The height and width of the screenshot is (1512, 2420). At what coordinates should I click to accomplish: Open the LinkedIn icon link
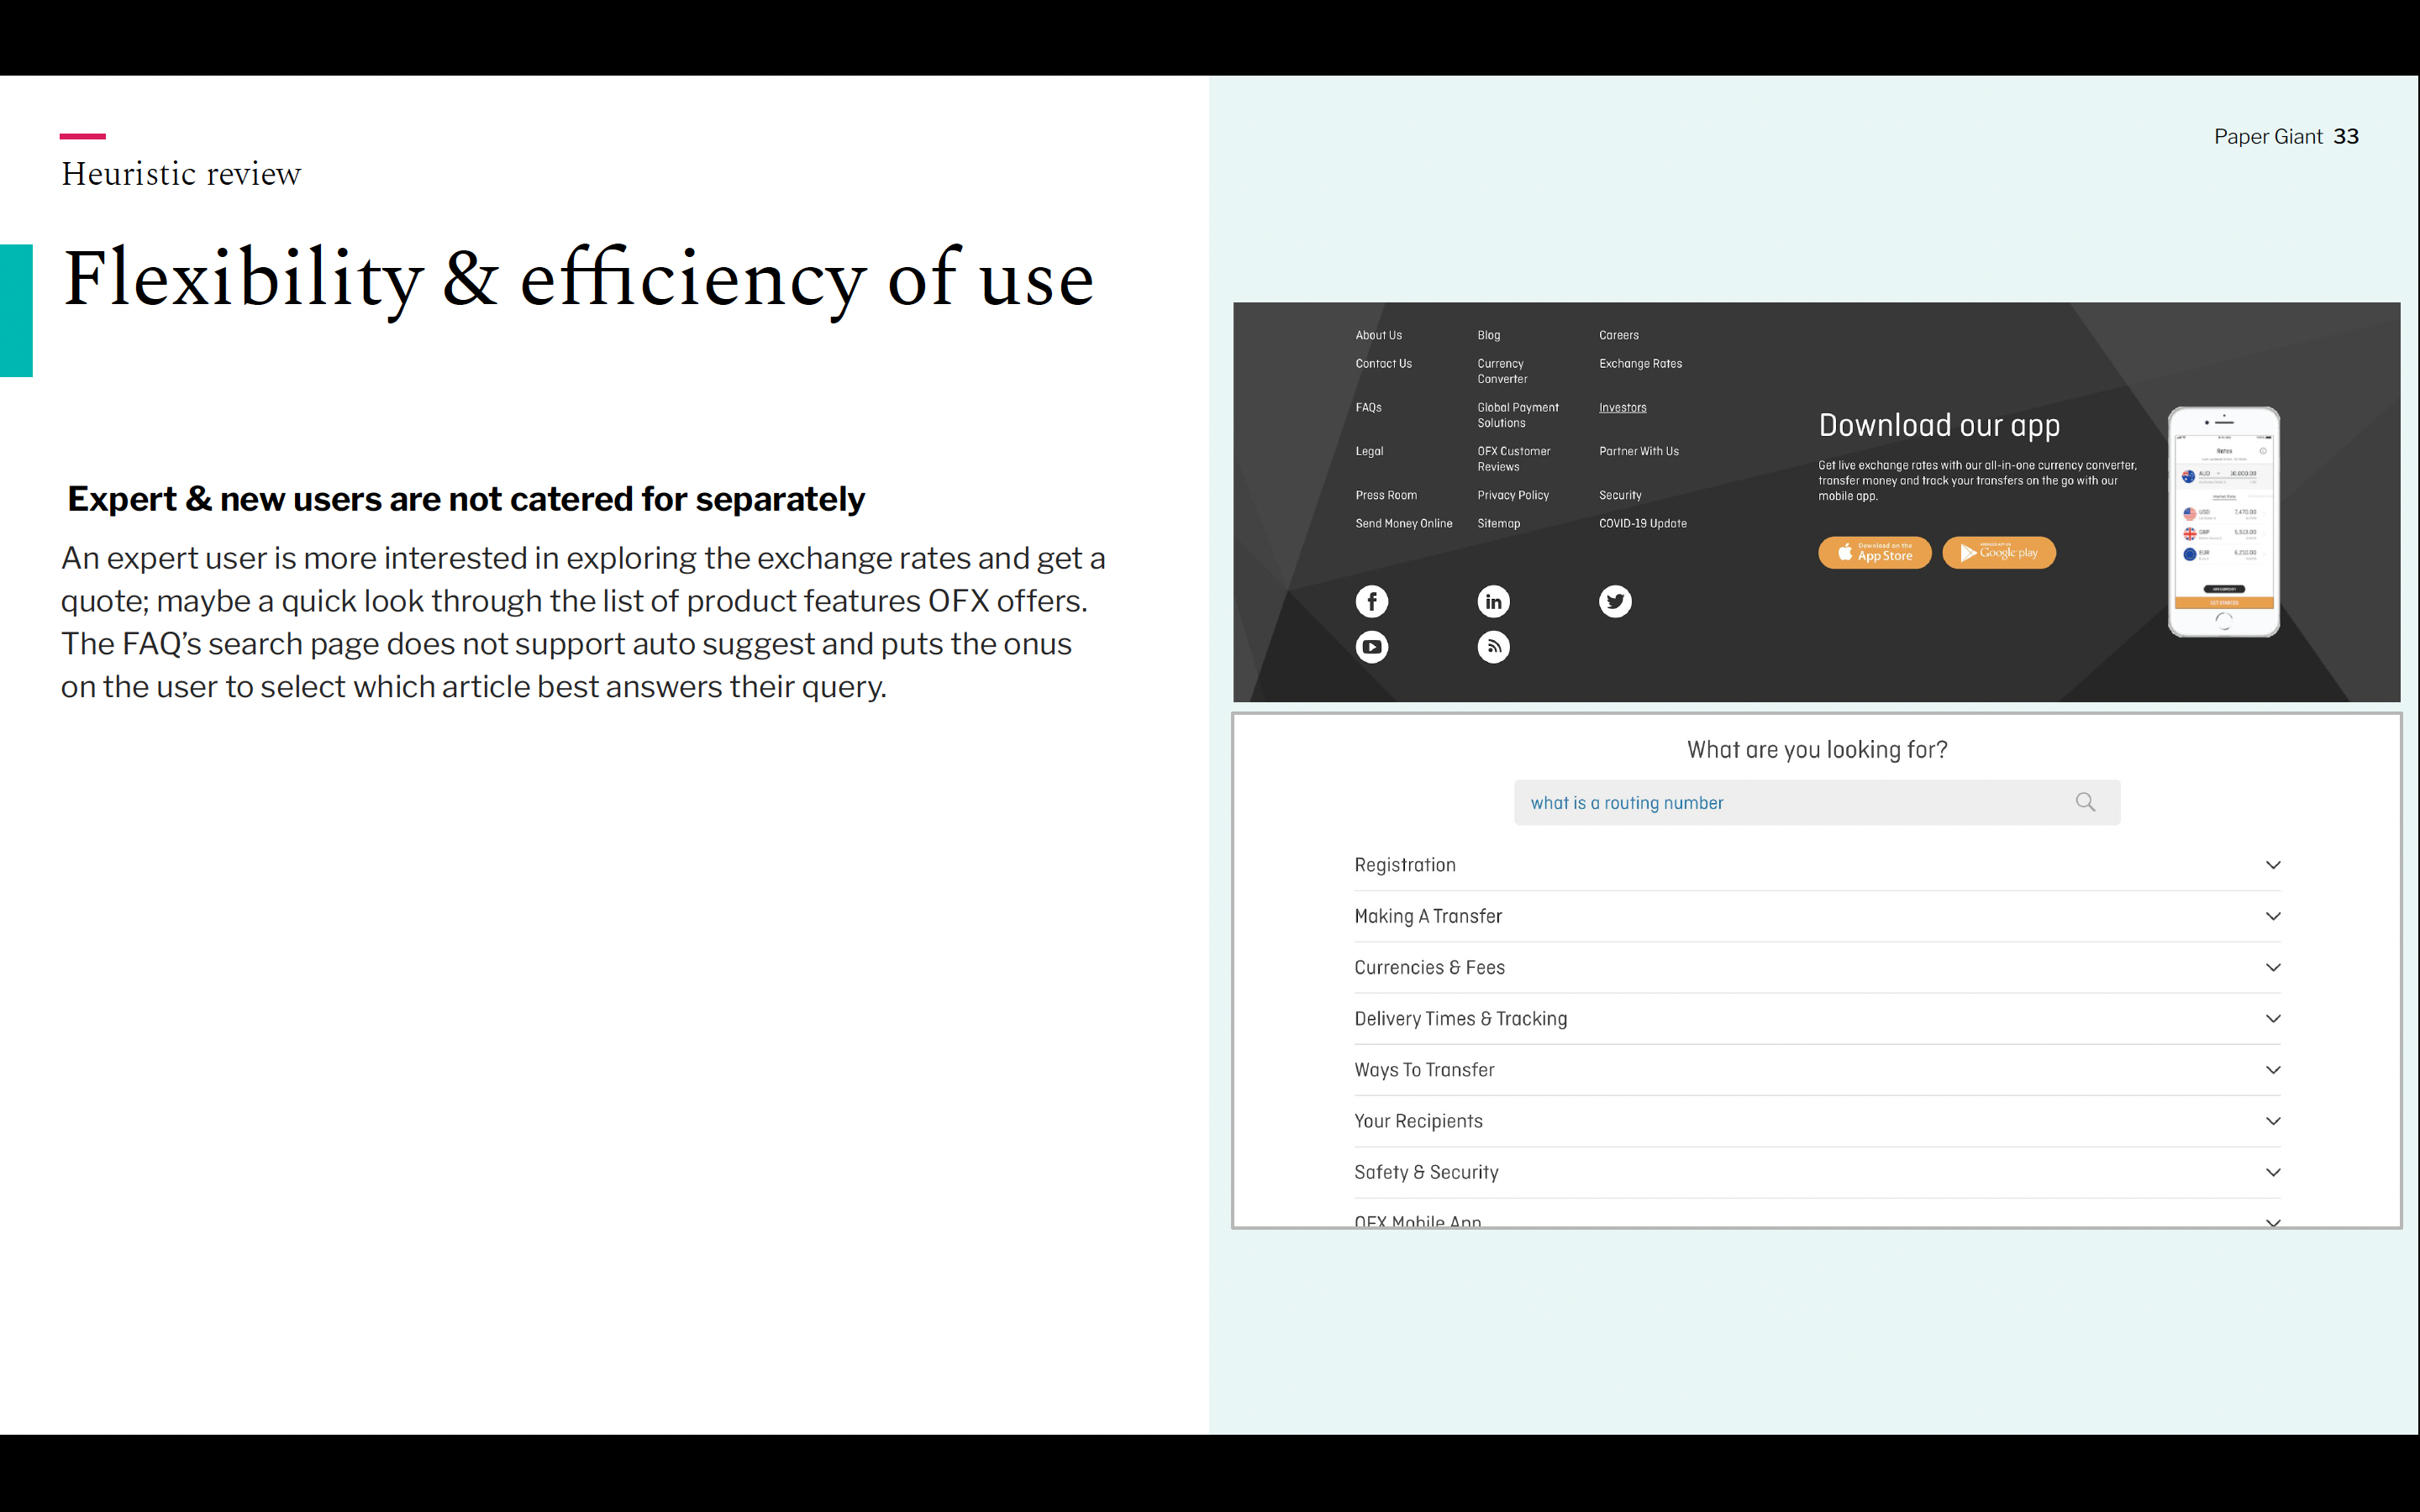point(1493,601)
